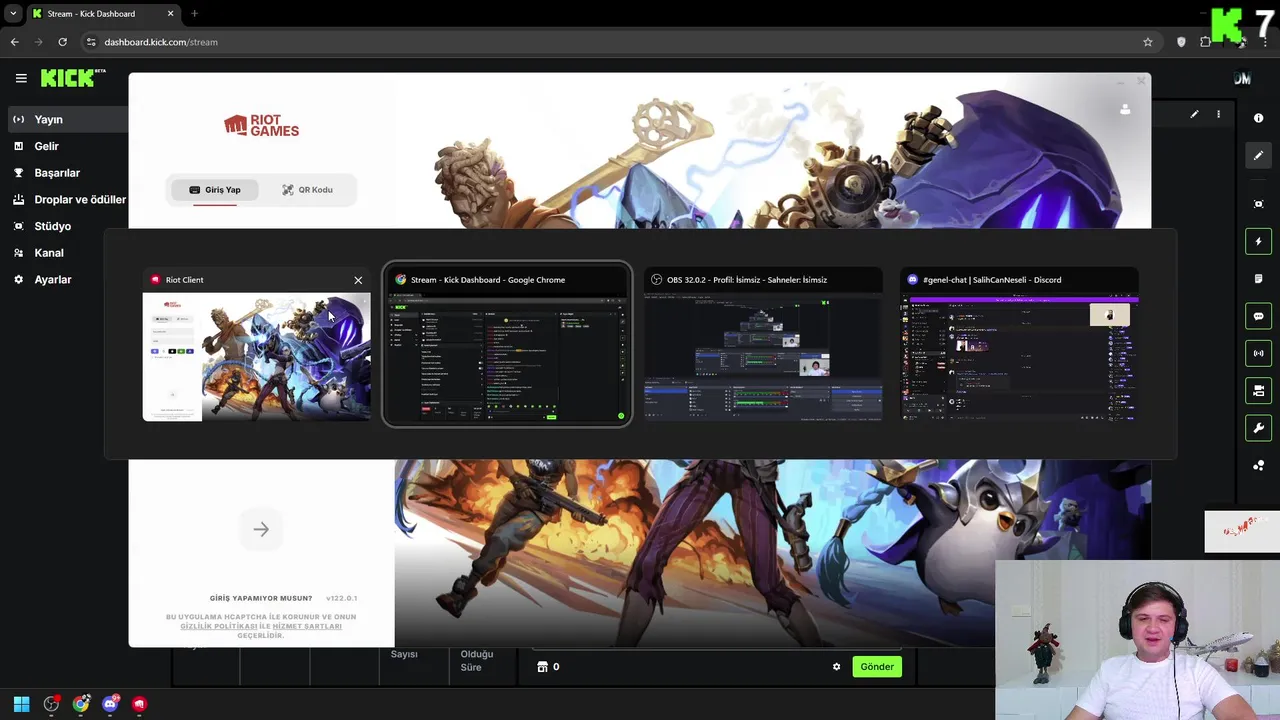Open the Chrome tab search dropdown
The height and width of the screenshot is (720, 1280).
pyautogui.click(x=13, y=14)
